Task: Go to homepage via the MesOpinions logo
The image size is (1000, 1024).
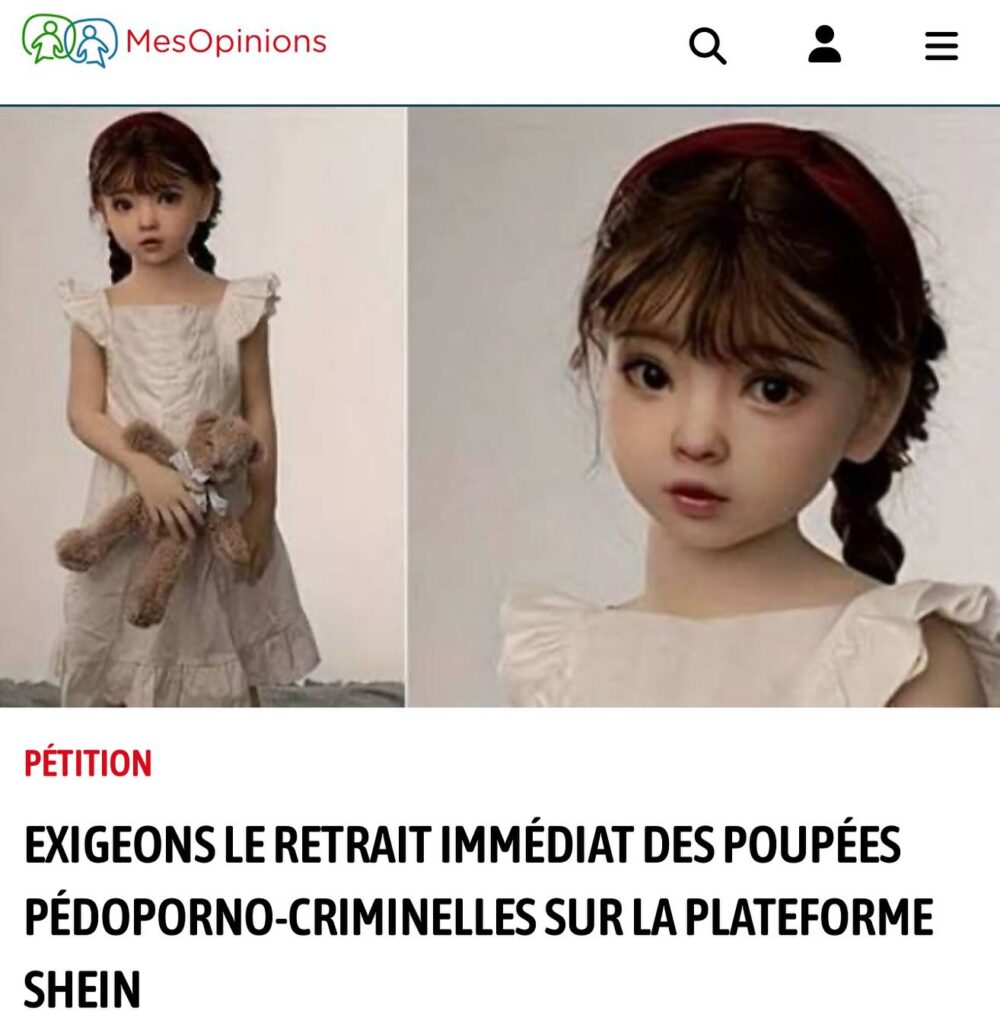Action: click(x=174, y=40)
